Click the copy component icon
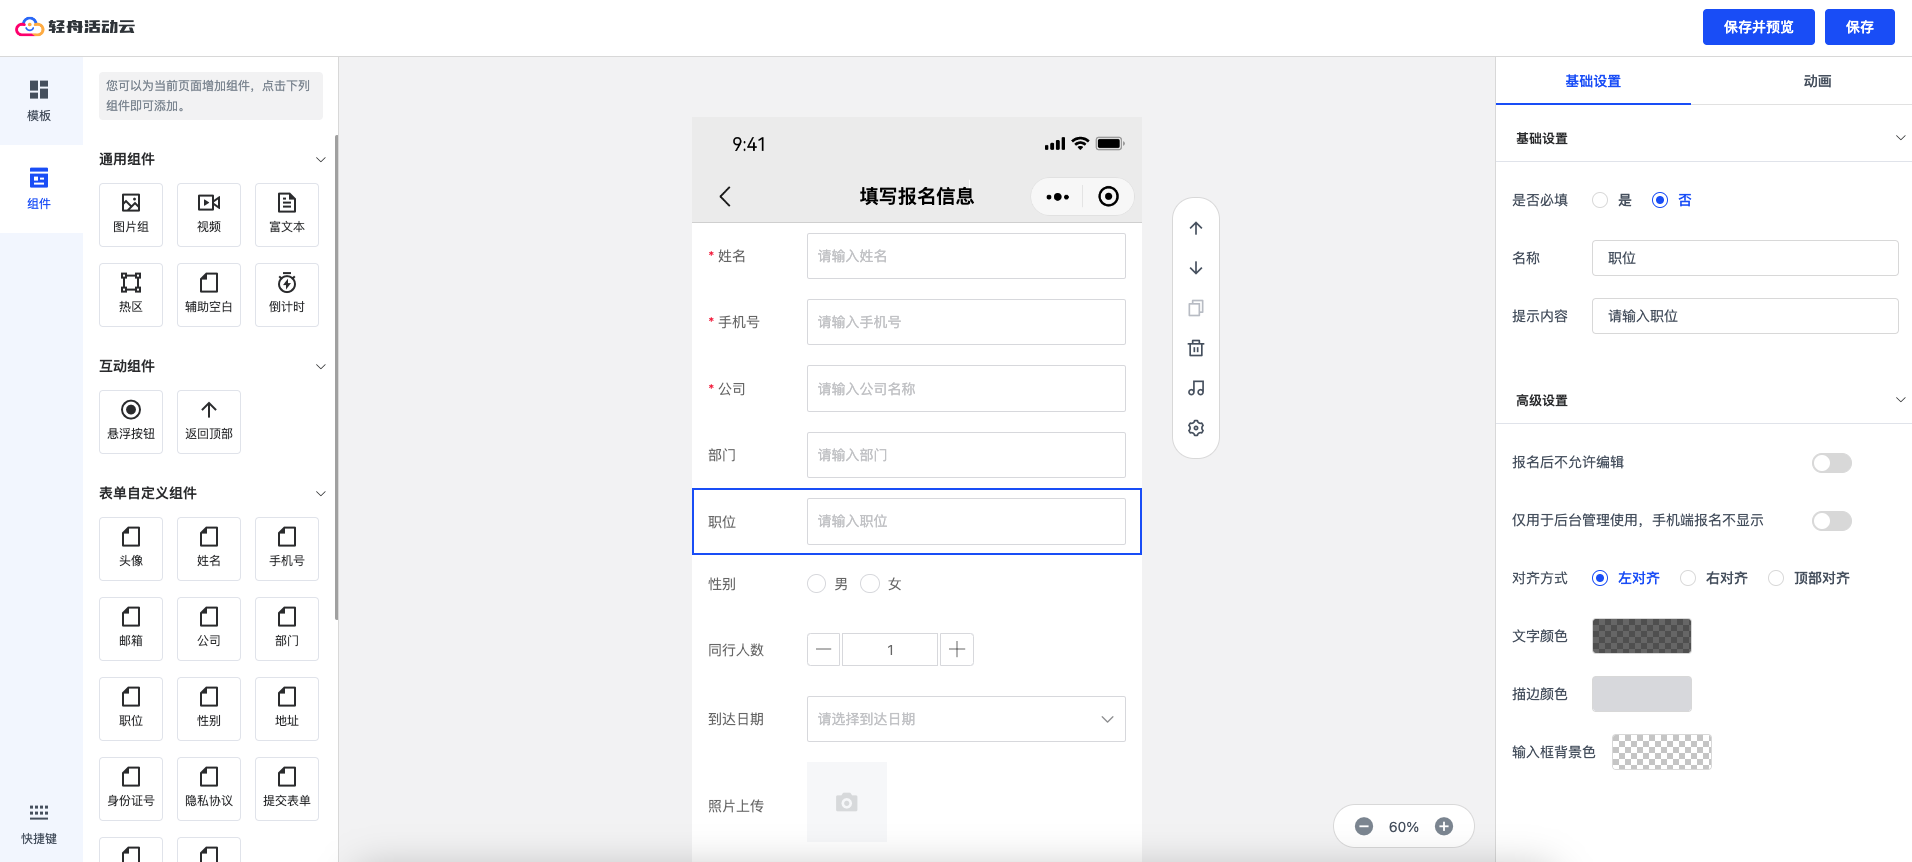Screen dimensions: 1912x862 tap(1195, 308)
